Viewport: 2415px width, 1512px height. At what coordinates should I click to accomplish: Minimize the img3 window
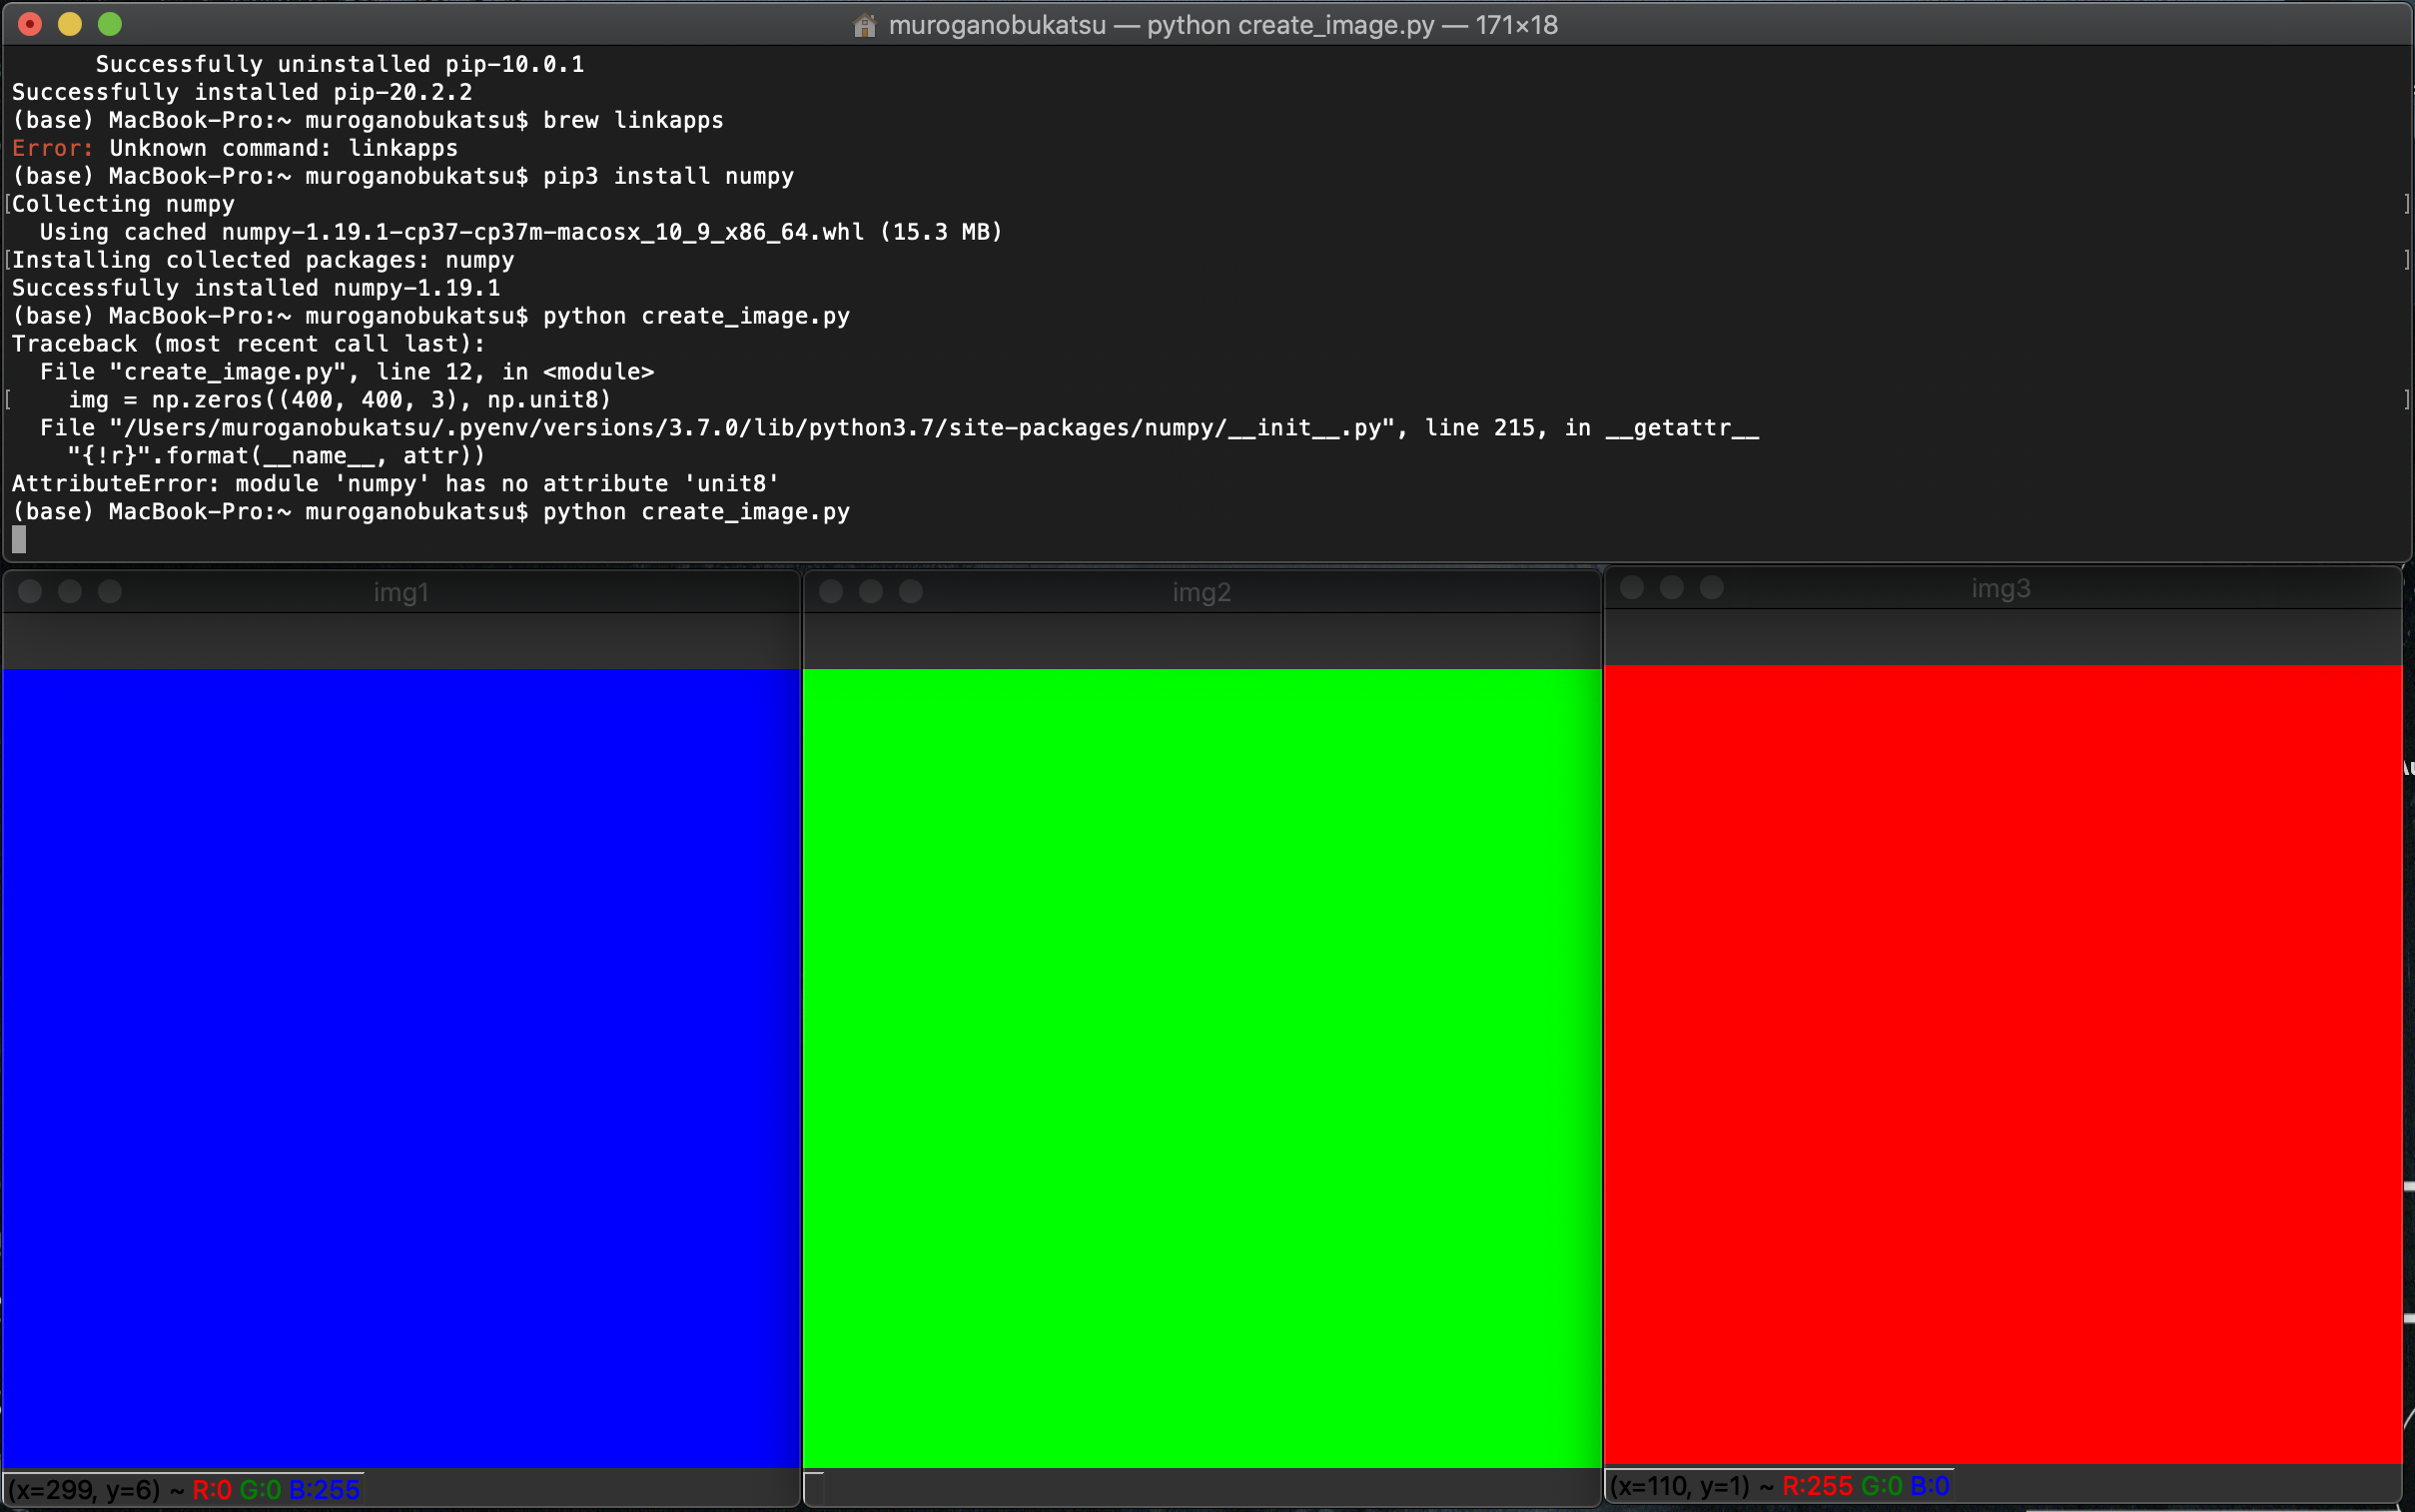[1672, 587]
